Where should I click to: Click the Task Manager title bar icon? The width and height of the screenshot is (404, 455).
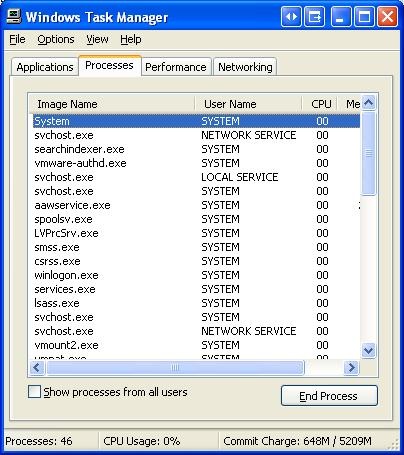click(14, 16)
